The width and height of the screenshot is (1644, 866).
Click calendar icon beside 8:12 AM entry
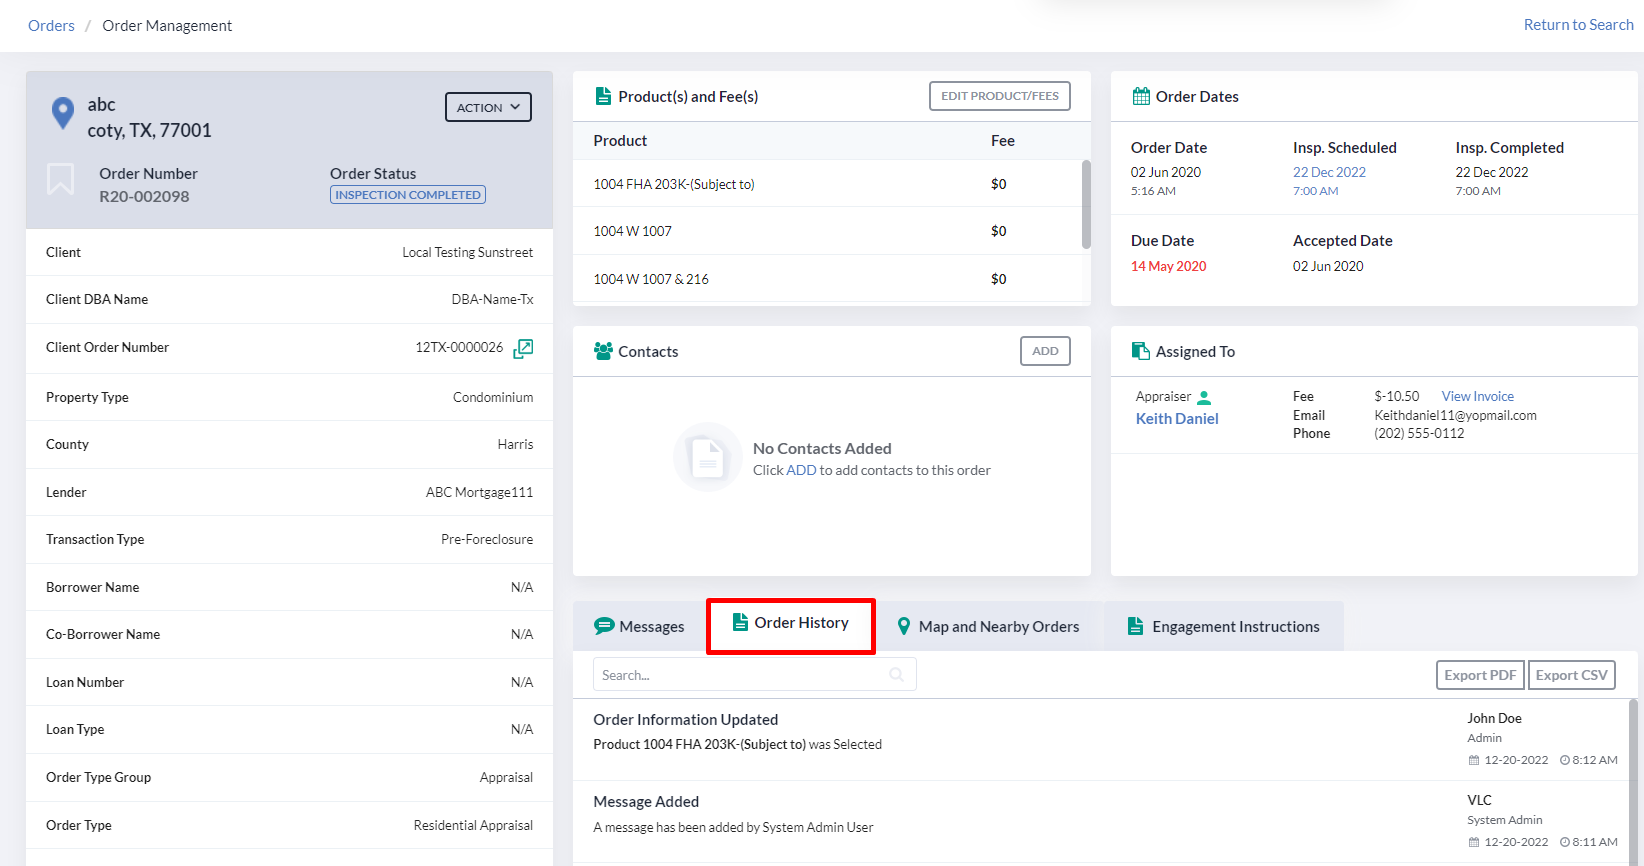pos(1474,760)
